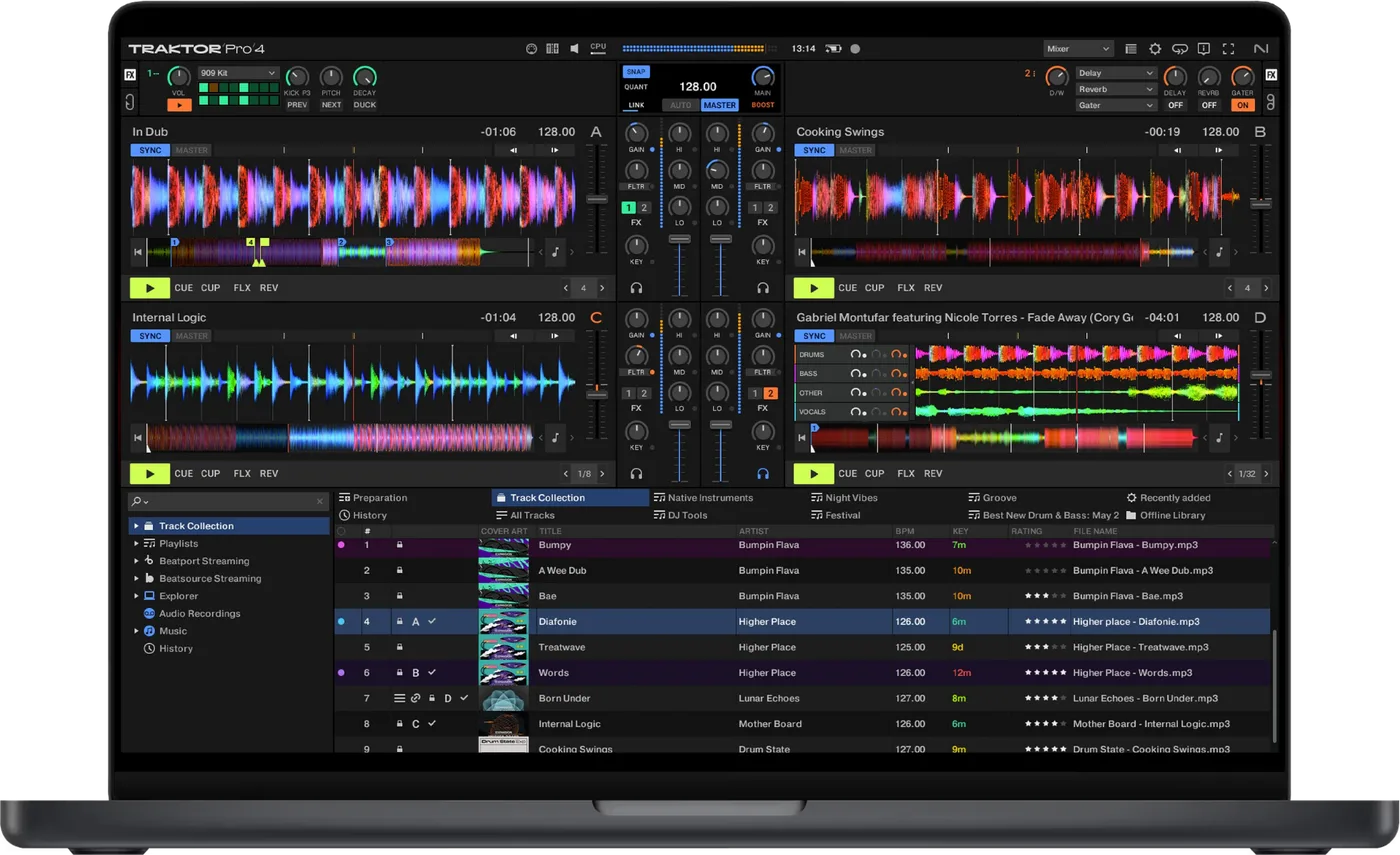Toggle the LINK button in master panel

click(636, 105)
